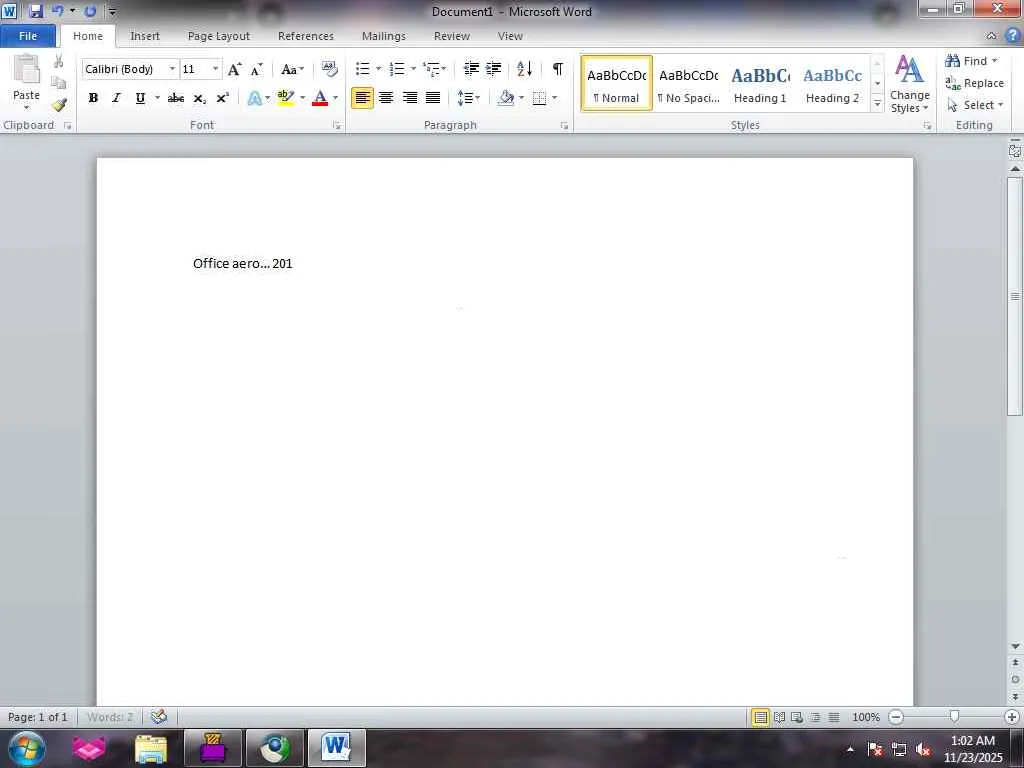Open the Select dropdown in Editing
Viewport: 1024px width, 768px height.
974,105
